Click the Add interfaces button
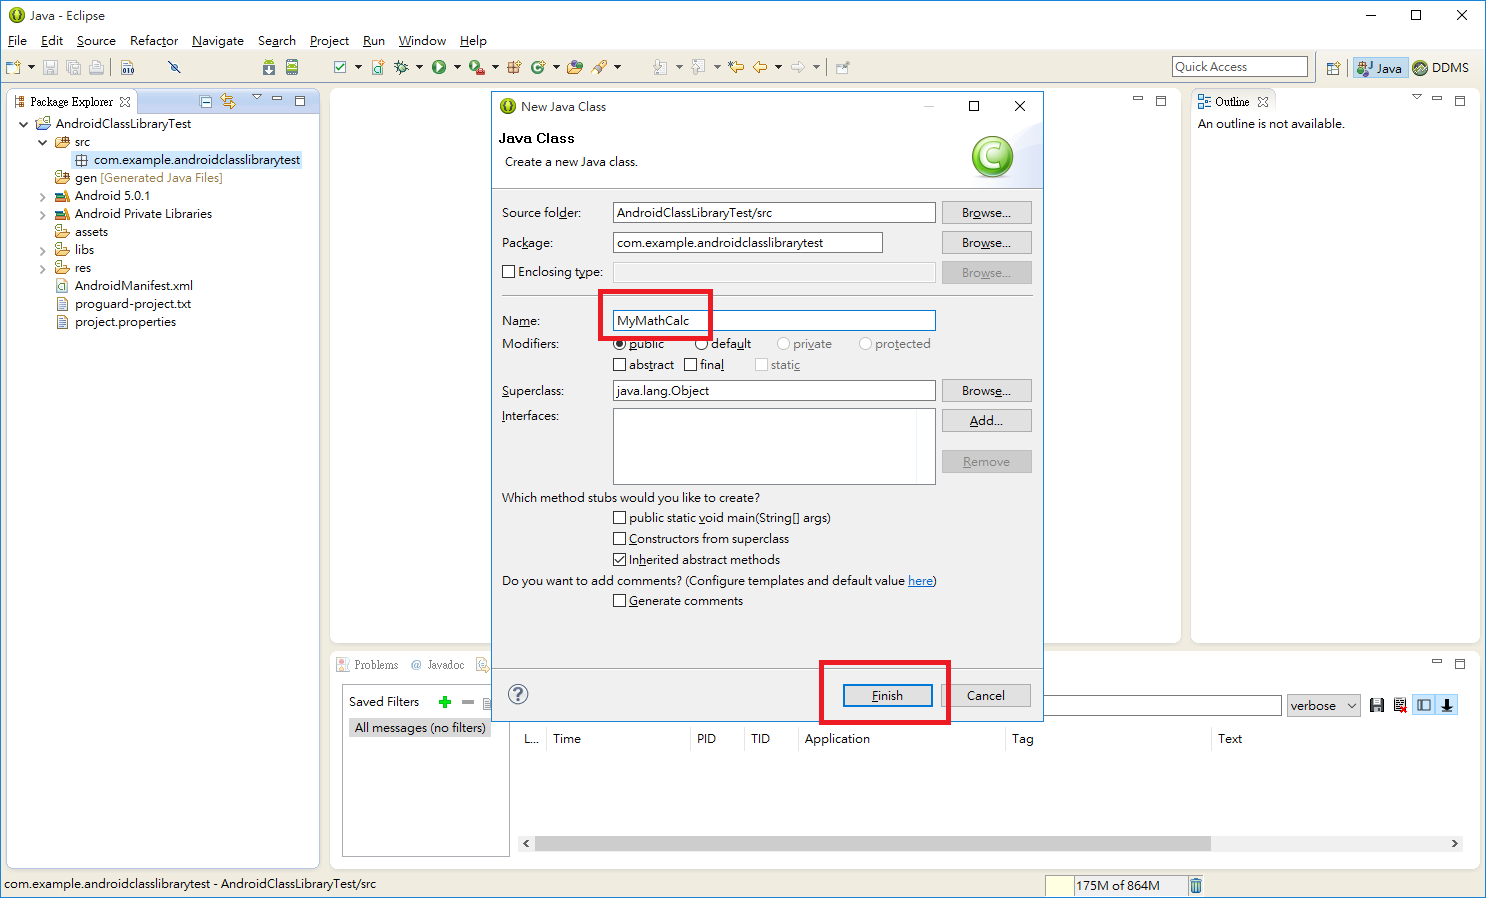This screenshot has height=898, width=1486. pyautogui.click(x=986, y=421)
